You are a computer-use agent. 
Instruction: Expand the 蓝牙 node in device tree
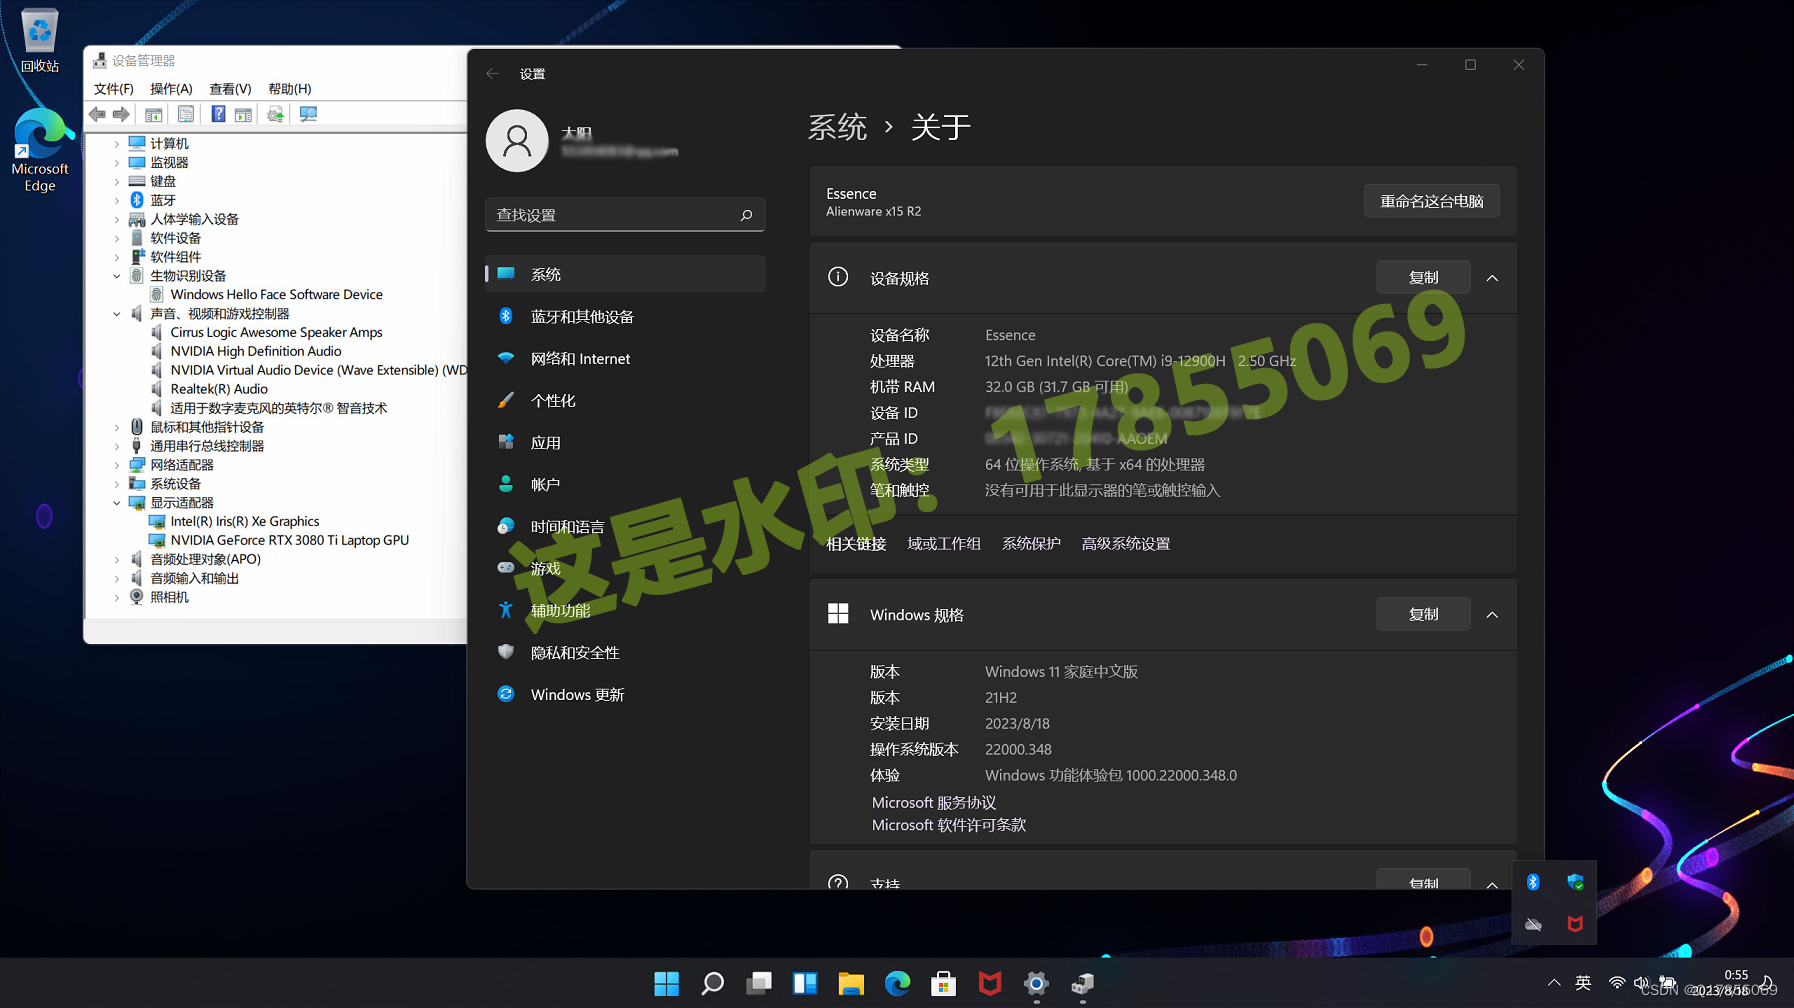(x=117, y=201)
